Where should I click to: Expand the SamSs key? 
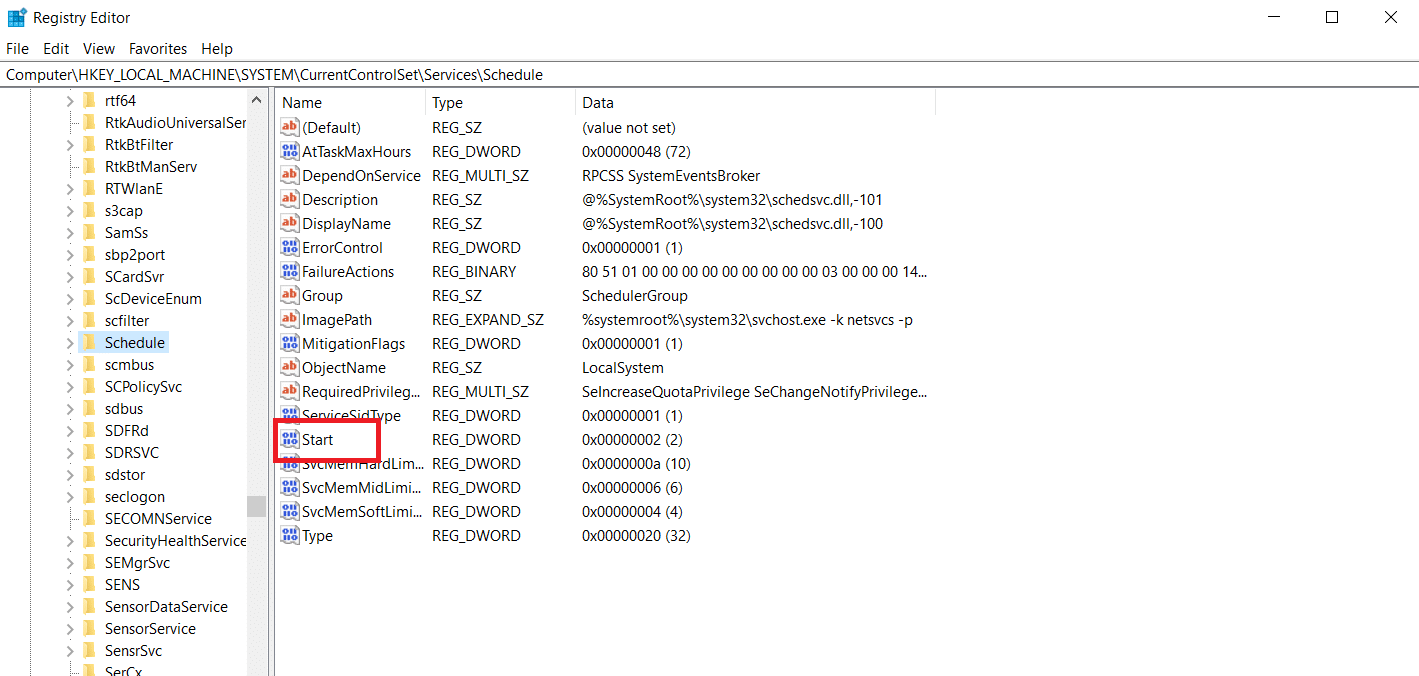click(x=69, y=233)
